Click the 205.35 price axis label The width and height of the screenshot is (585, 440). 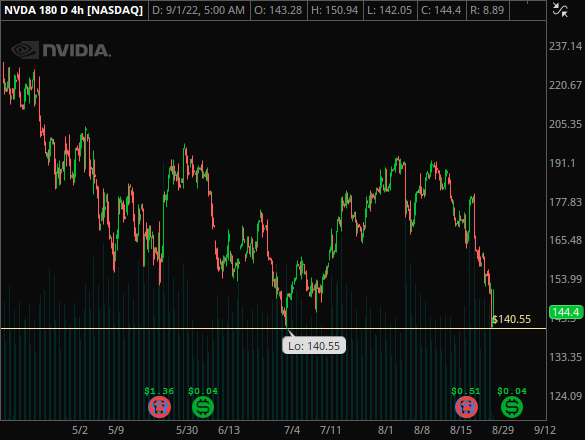(x=565, y=124)
